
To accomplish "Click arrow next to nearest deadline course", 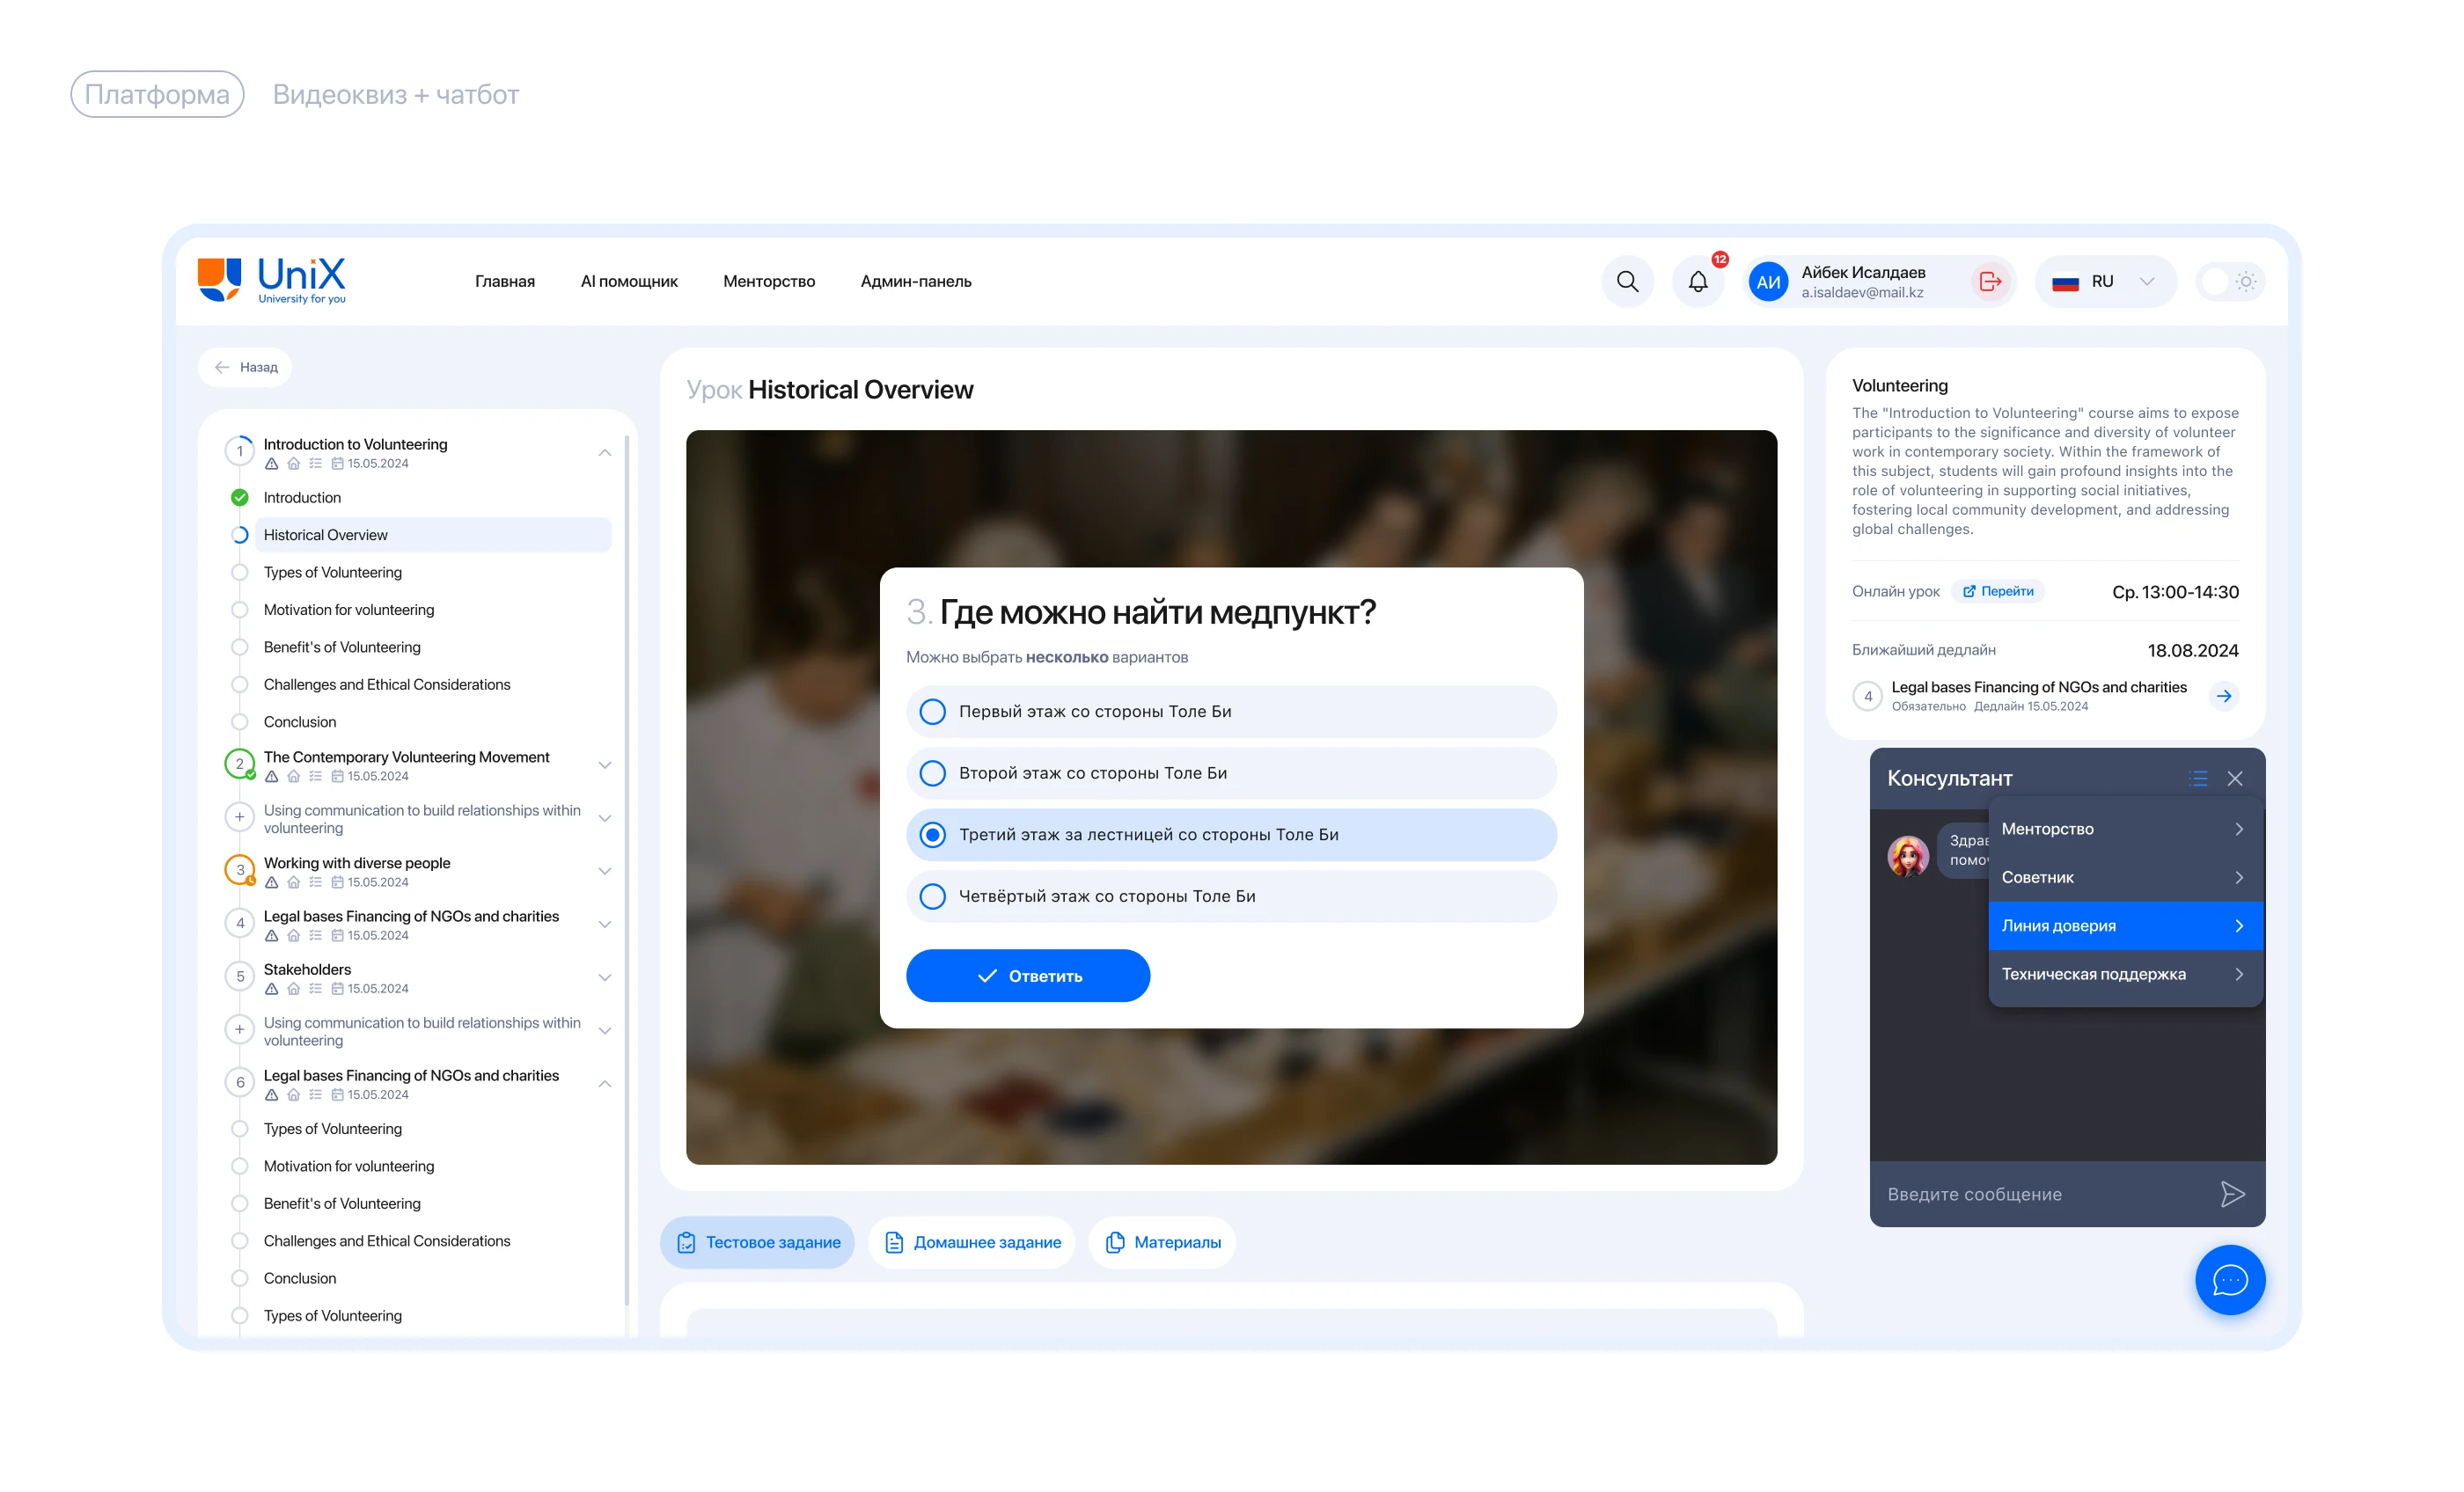I will pos(2223,696).
